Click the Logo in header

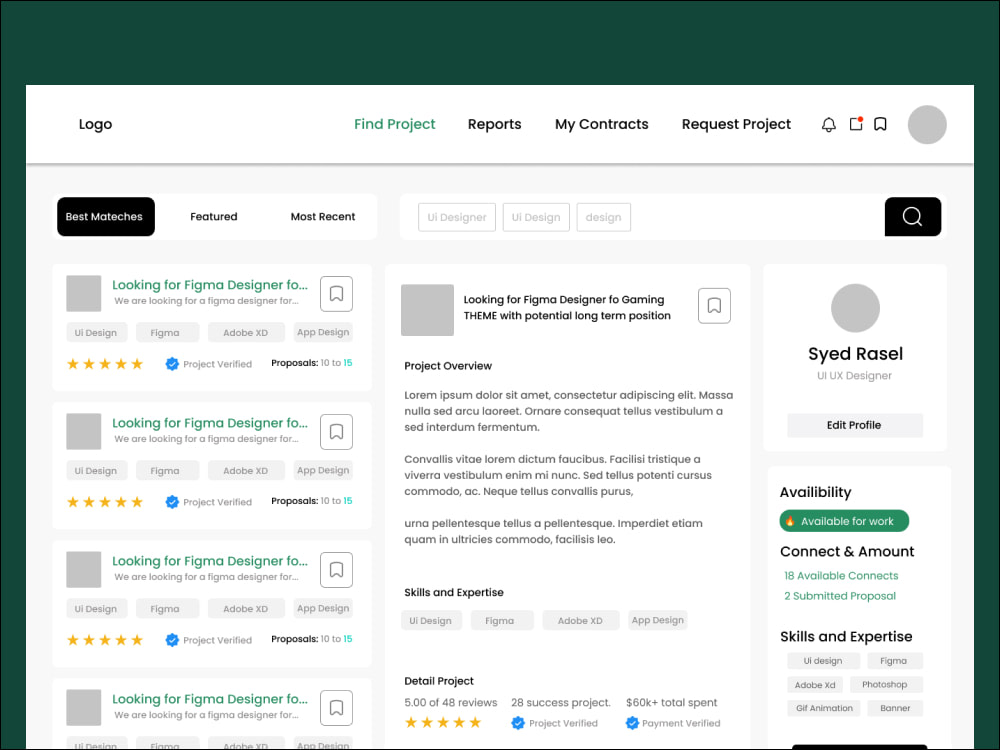click(96, 124)
